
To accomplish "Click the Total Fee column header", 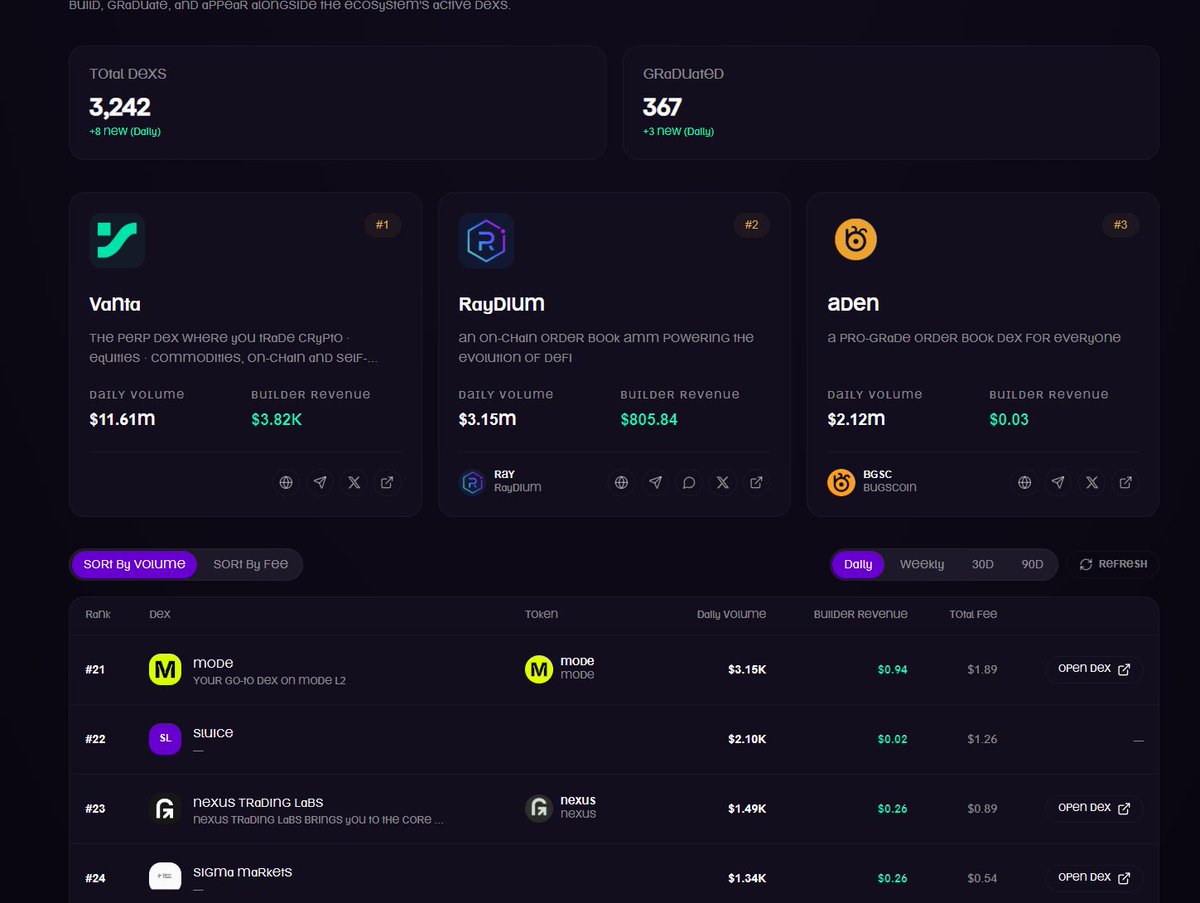I will pos(973,614).
